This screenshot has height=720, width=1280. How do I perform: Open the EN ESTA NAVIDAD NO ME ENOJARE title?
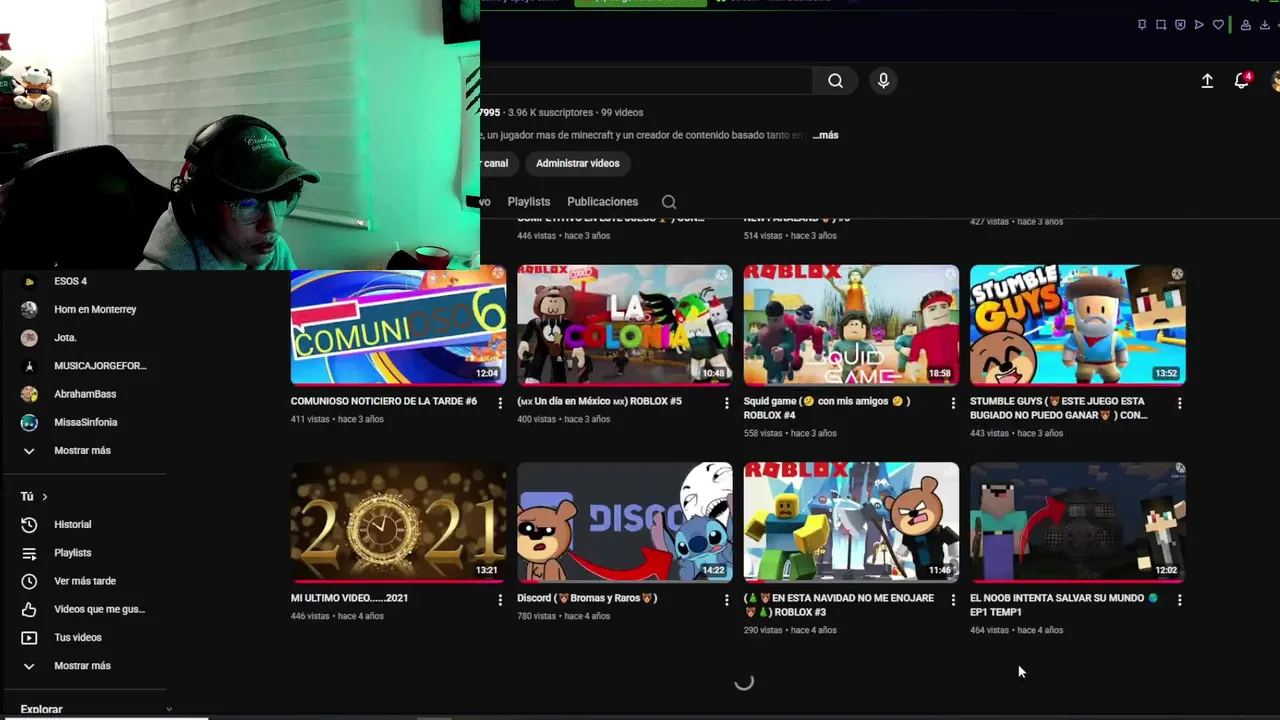tap(839, 605)
